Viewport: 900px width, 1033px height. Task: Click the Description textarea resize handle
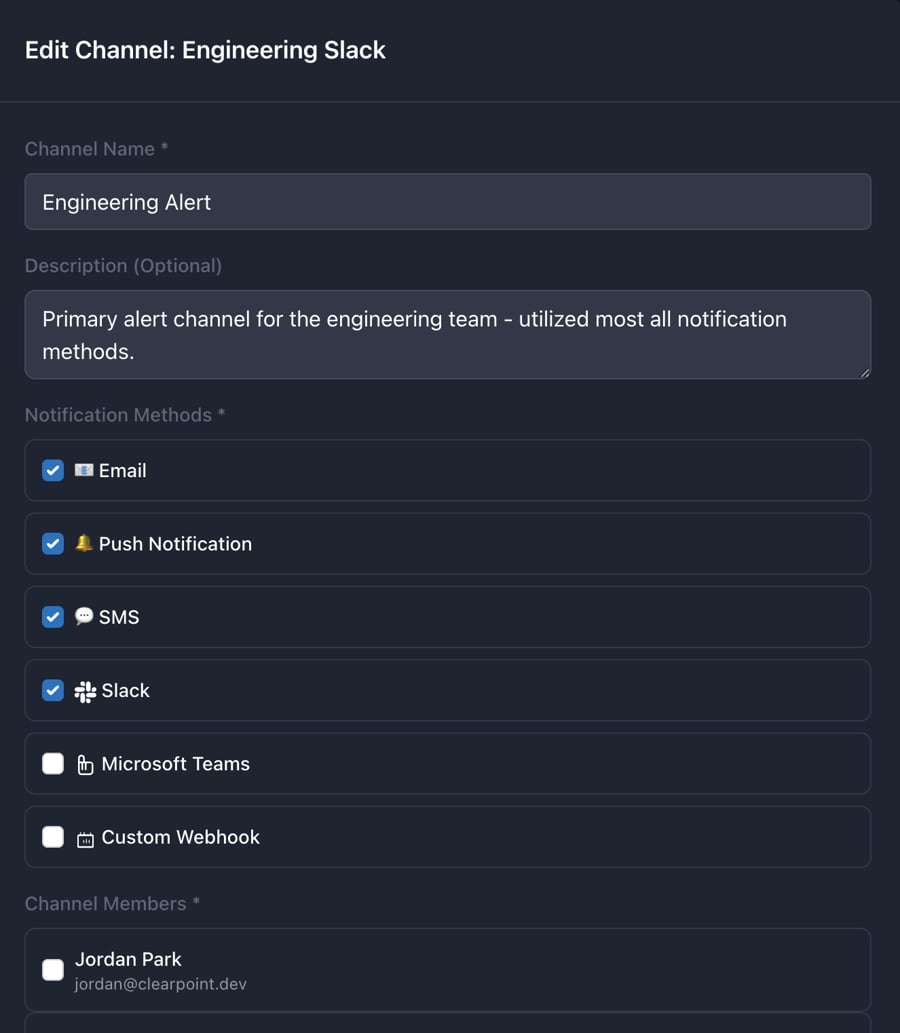(862, 372)
